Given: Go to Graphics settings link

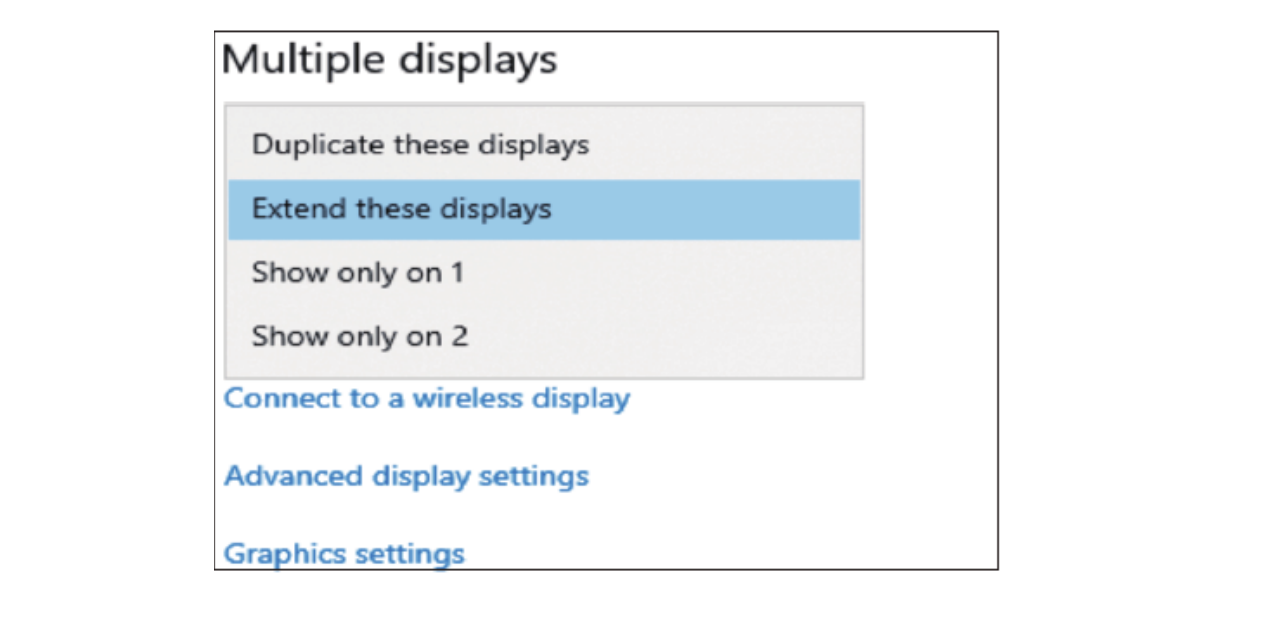Looking at the screenshot, I should (x=344, y=553).
